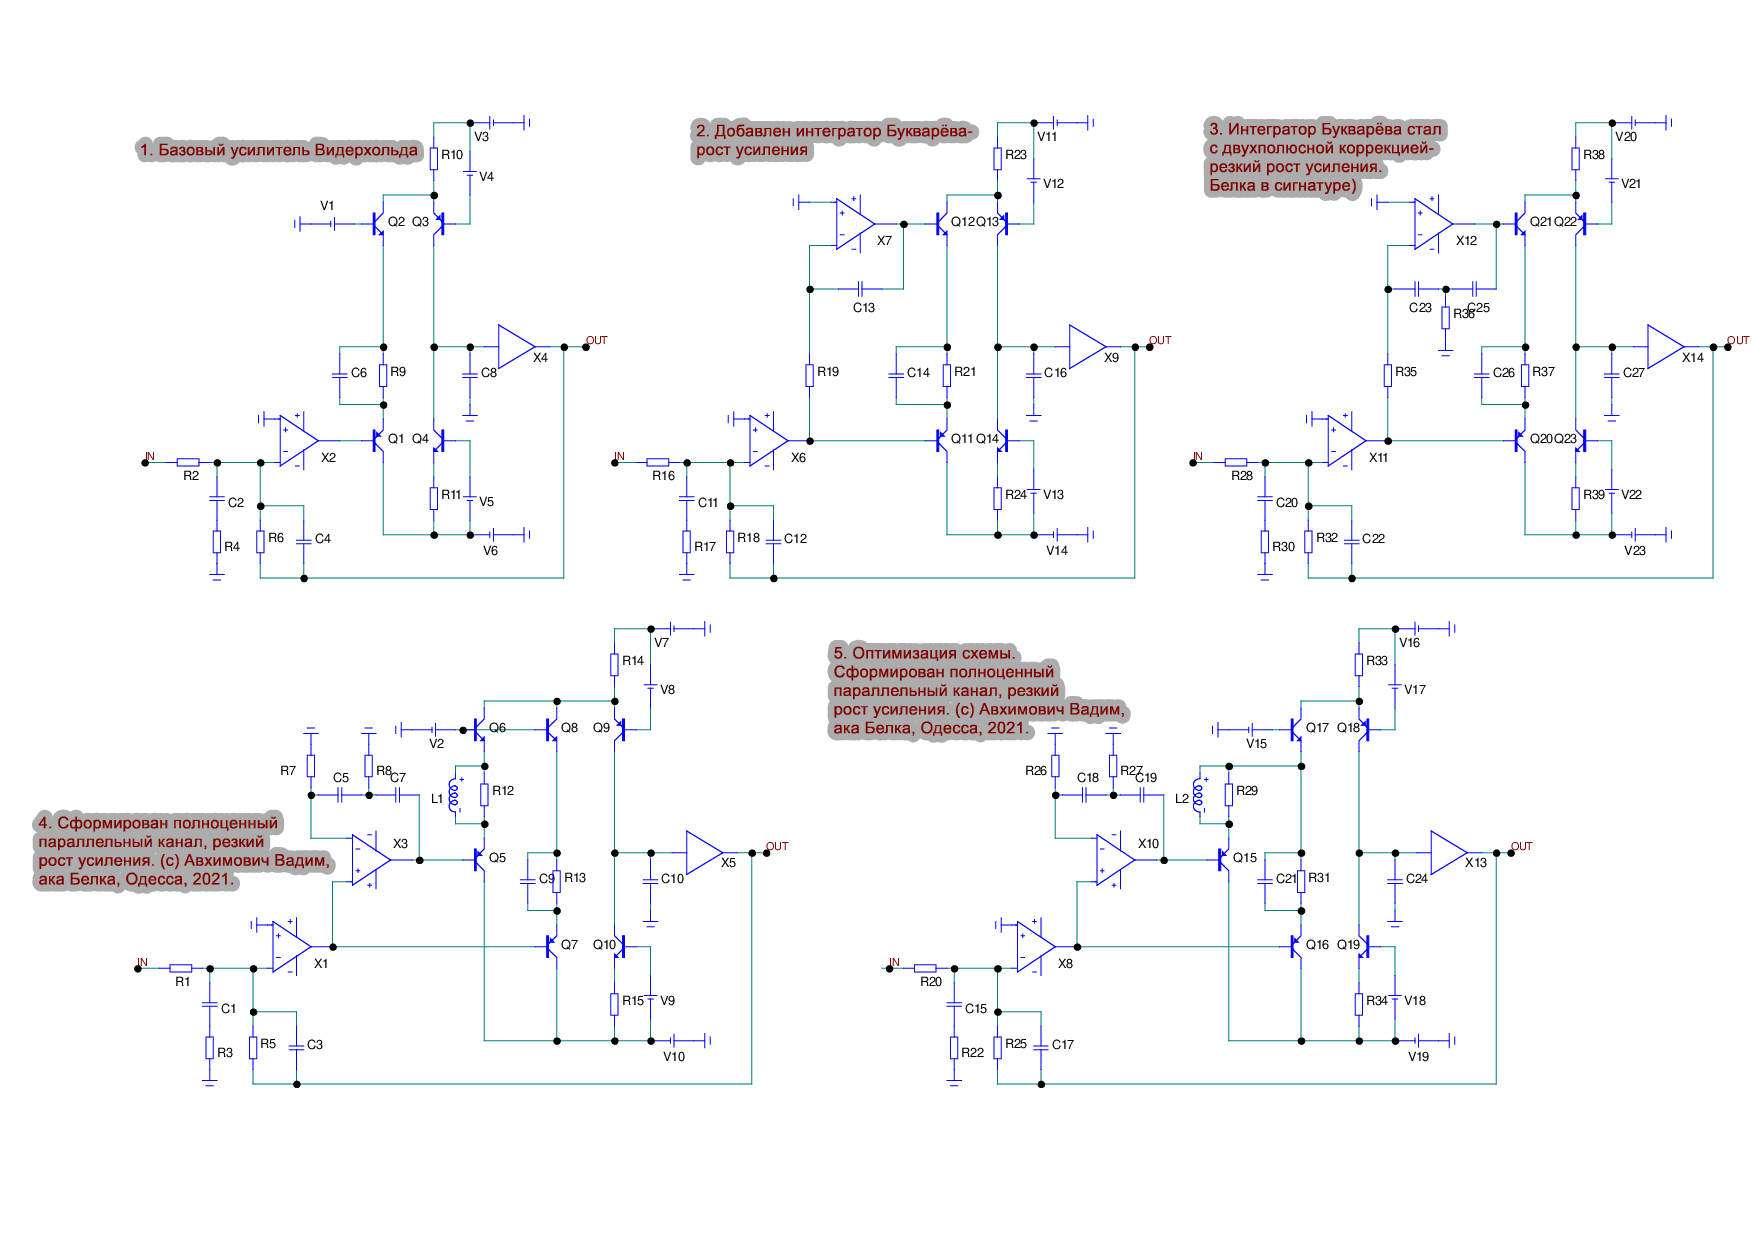1754x1240 pixels.
Task: Click the "R23" label text
Action: [1016, 155]
